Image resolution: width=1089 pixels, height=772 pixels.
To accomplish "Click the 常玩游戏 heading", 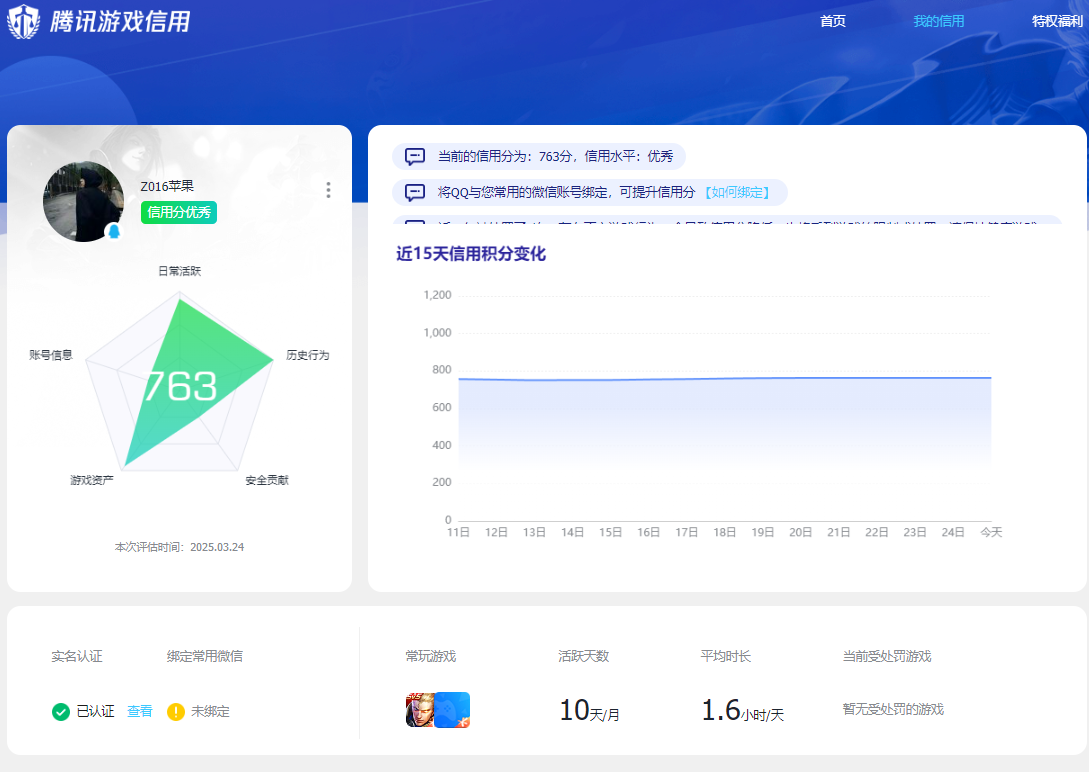I will click(431, 656).
